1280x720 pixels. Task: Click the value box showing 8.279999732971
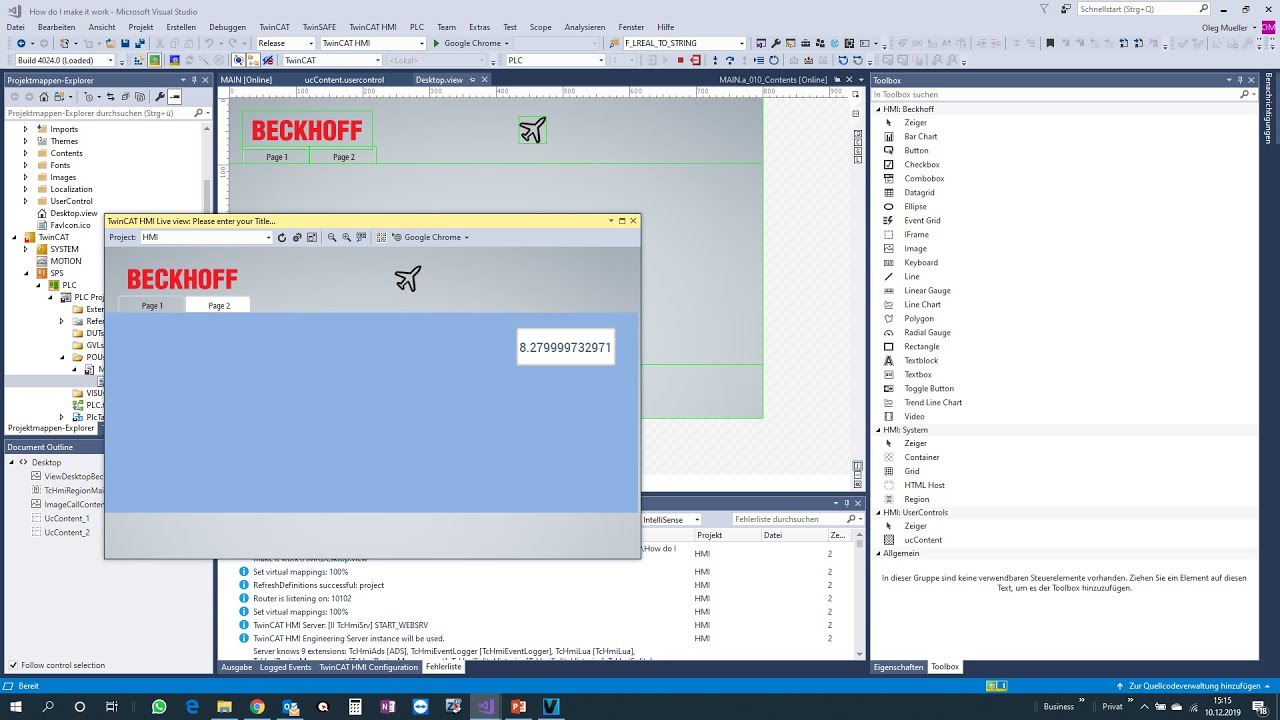[x=565, y=348]
